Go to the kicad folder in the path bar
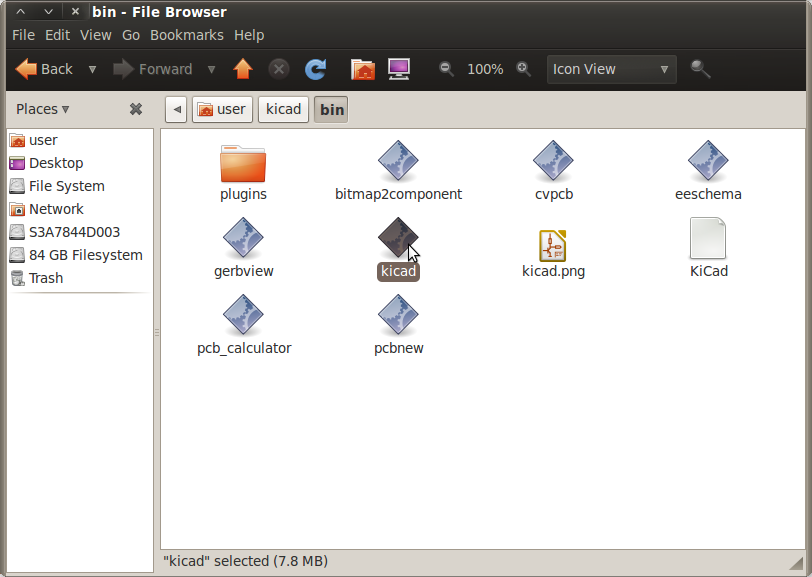Viewport: 812px width, 577px height. coord(283,109)
